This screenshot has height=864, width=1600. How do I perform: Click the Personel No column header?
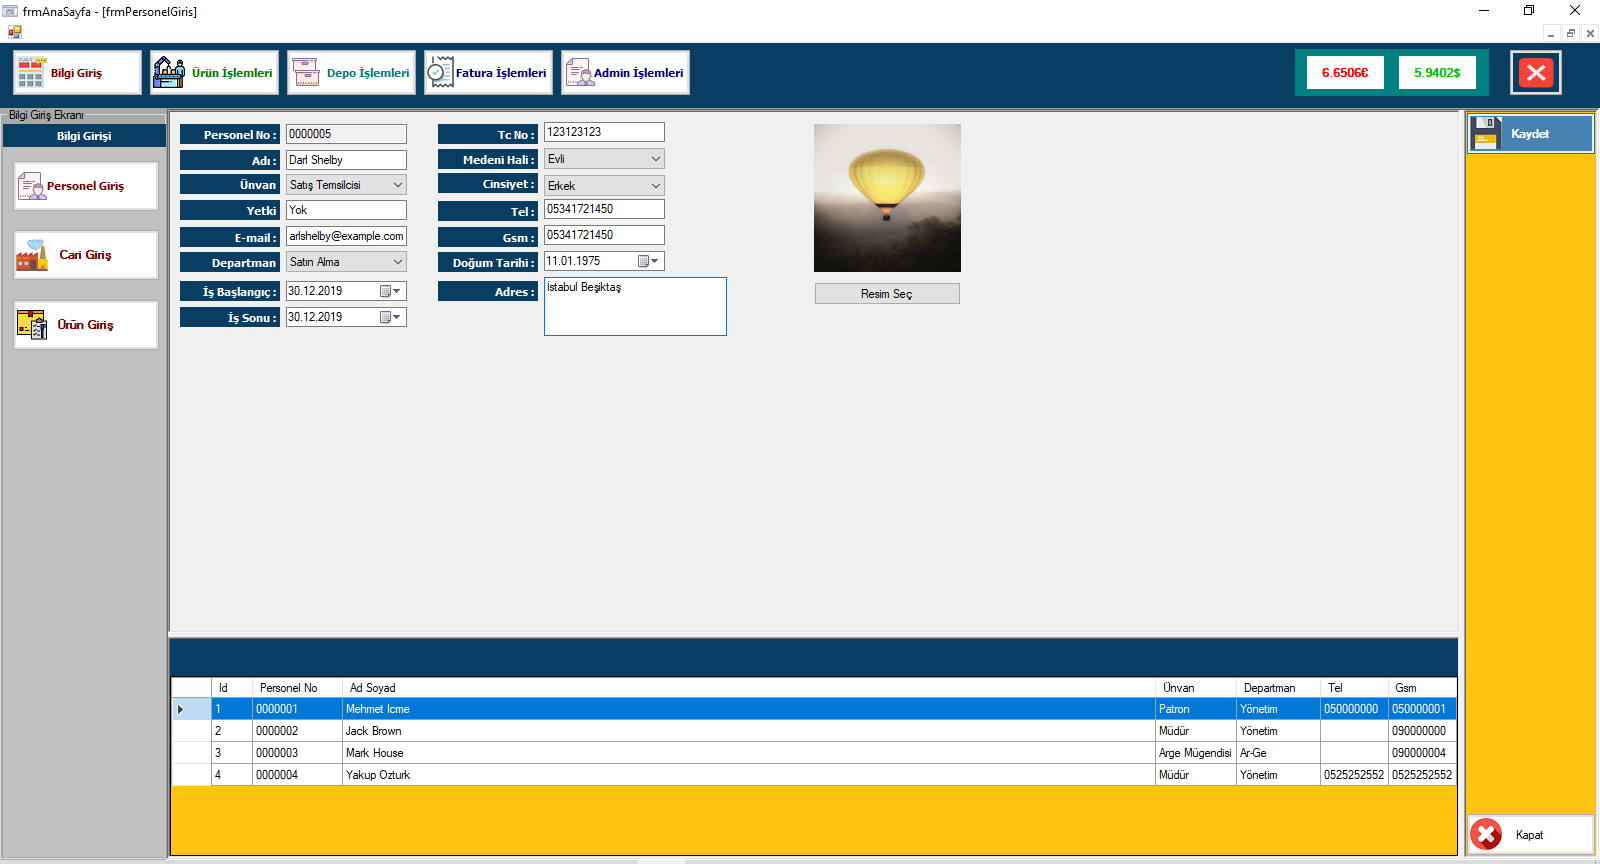pos(296,688)
